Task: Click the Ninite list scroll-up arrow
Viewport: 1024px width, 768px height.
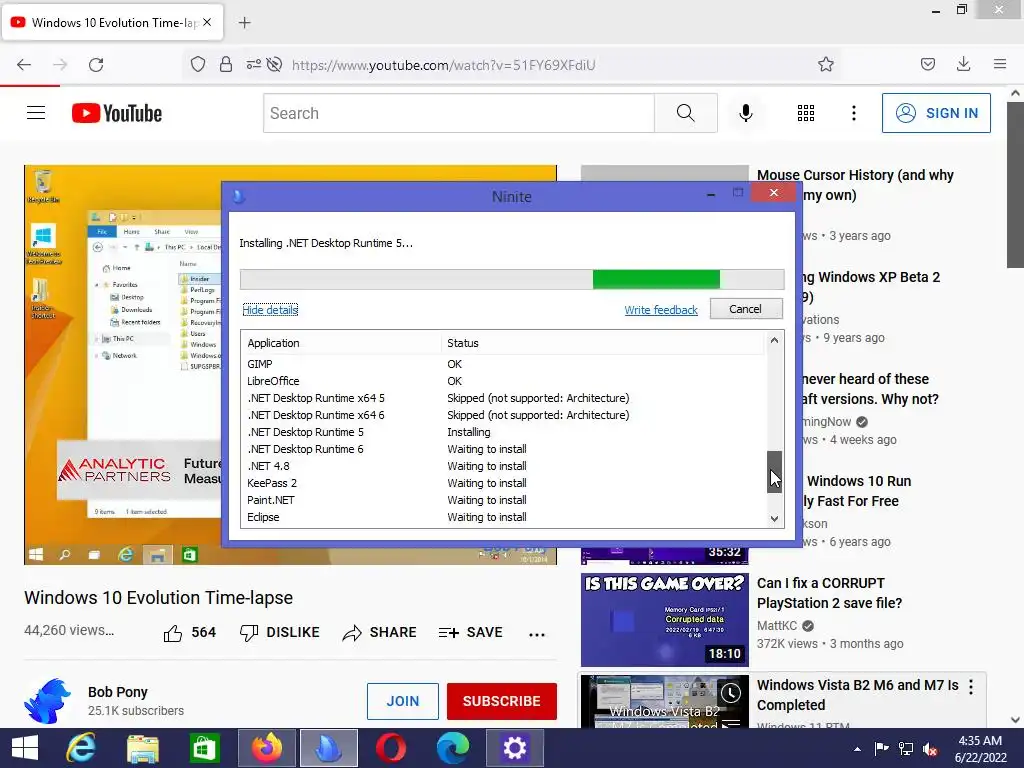Action: pos(774,340)
